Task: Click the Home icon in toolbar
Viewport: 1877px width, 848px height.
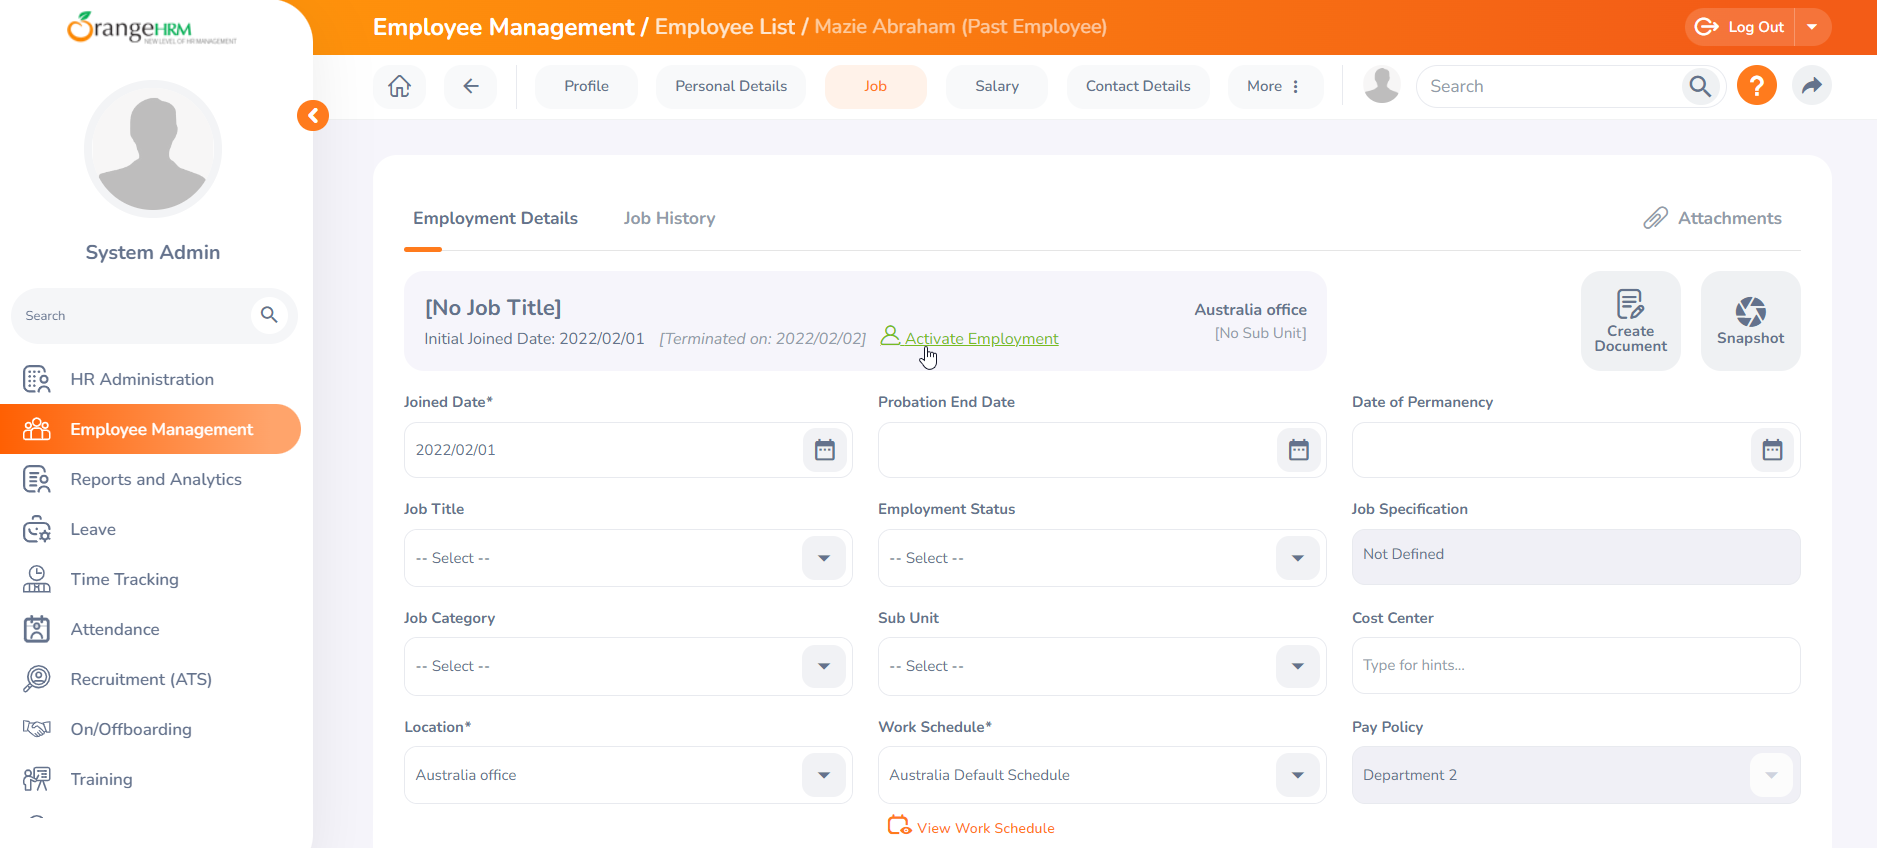Action: click(399, 86)
